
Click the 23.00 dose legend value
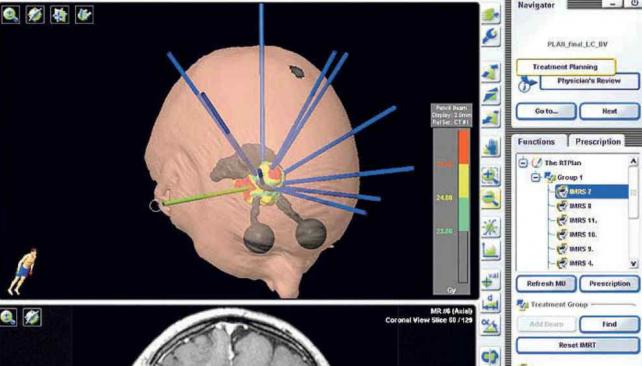point(444,232)
